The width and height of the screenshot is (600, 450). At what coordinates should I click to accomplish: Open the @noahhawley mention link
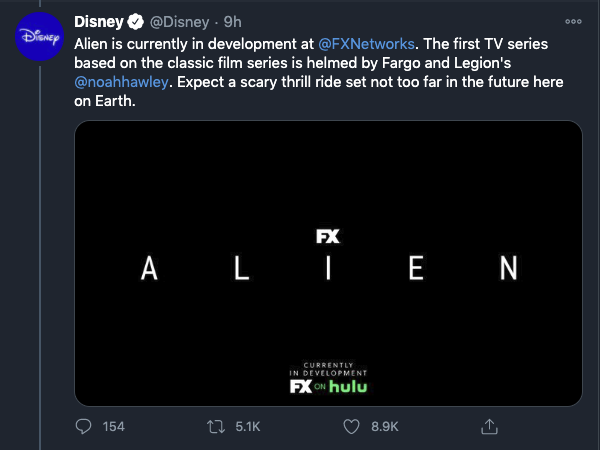tap(121, 82)
